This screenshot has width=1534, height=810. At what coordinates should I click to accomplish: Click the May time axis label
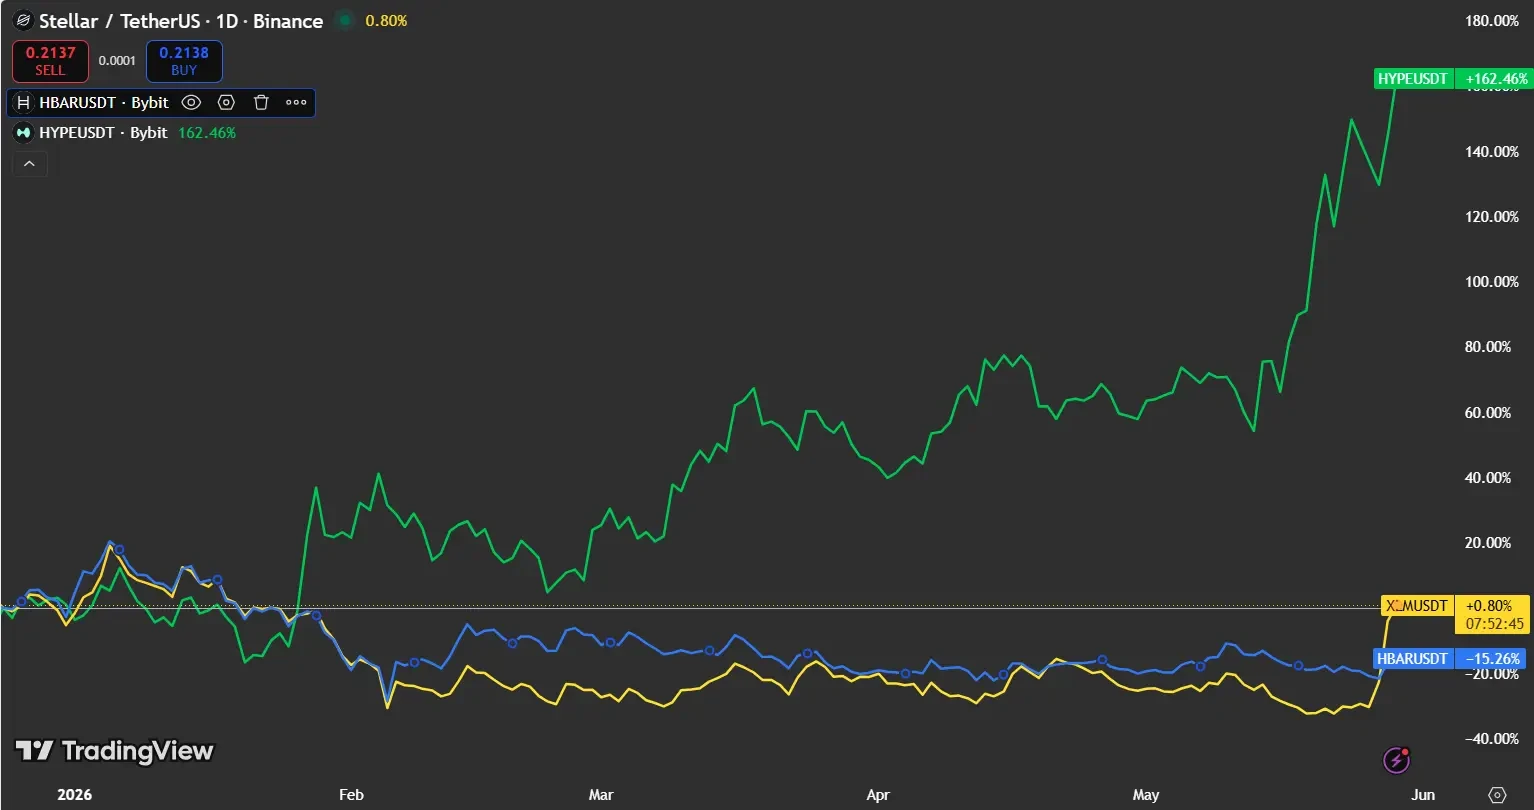(x=1146, y=795)
